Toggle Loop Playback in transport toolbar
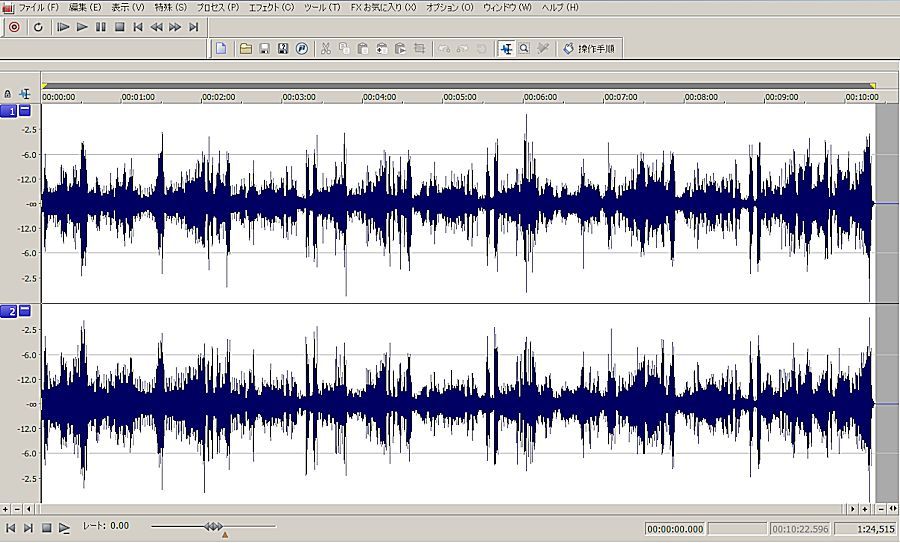900x543 pixels. pyautogui.click(x=38, y=27)
